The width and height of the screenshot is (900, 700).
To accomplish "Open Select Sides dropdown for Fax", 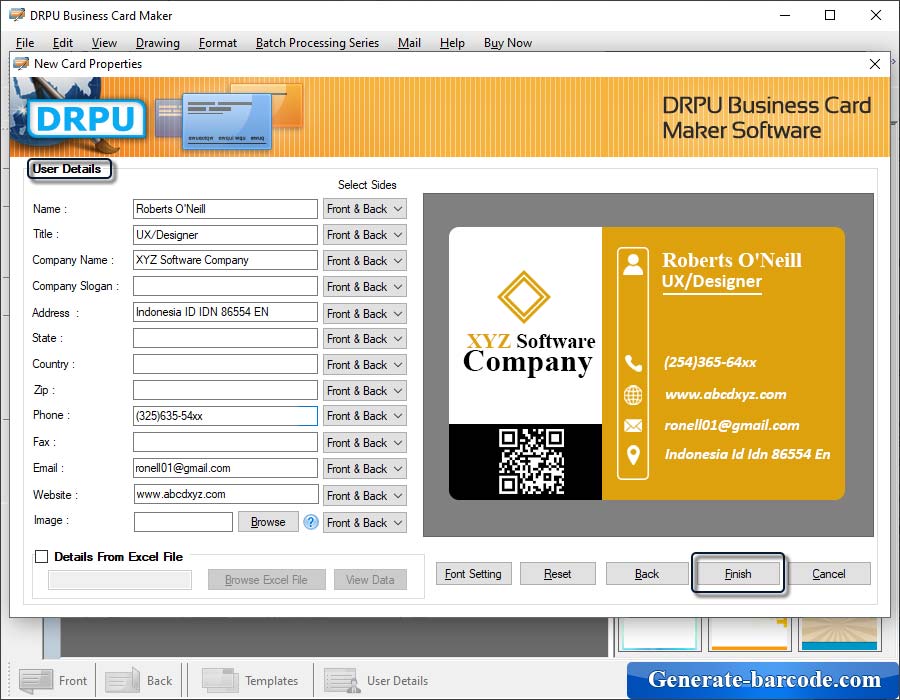I will pyautogui.click(x=365, y=442).
